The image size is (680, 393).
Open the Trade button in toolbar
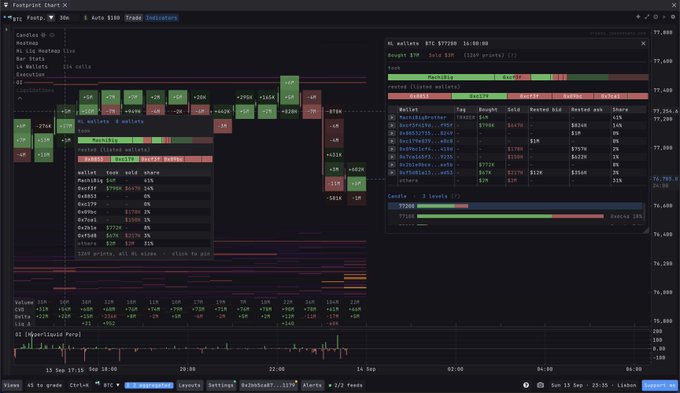coord(133,18)
